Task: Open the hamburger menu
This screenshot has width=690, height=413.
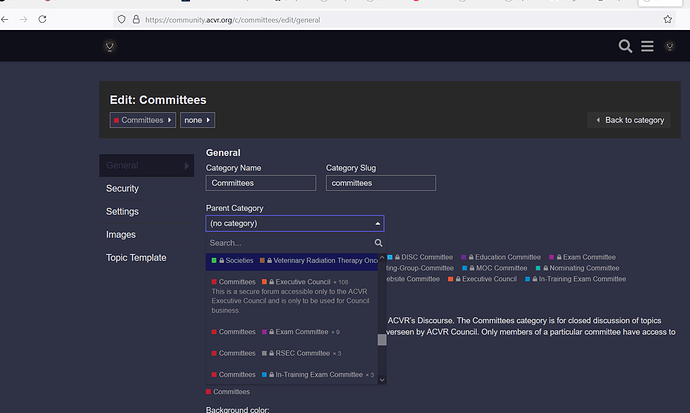Action: pyautogui.click(x=647, y=46)
